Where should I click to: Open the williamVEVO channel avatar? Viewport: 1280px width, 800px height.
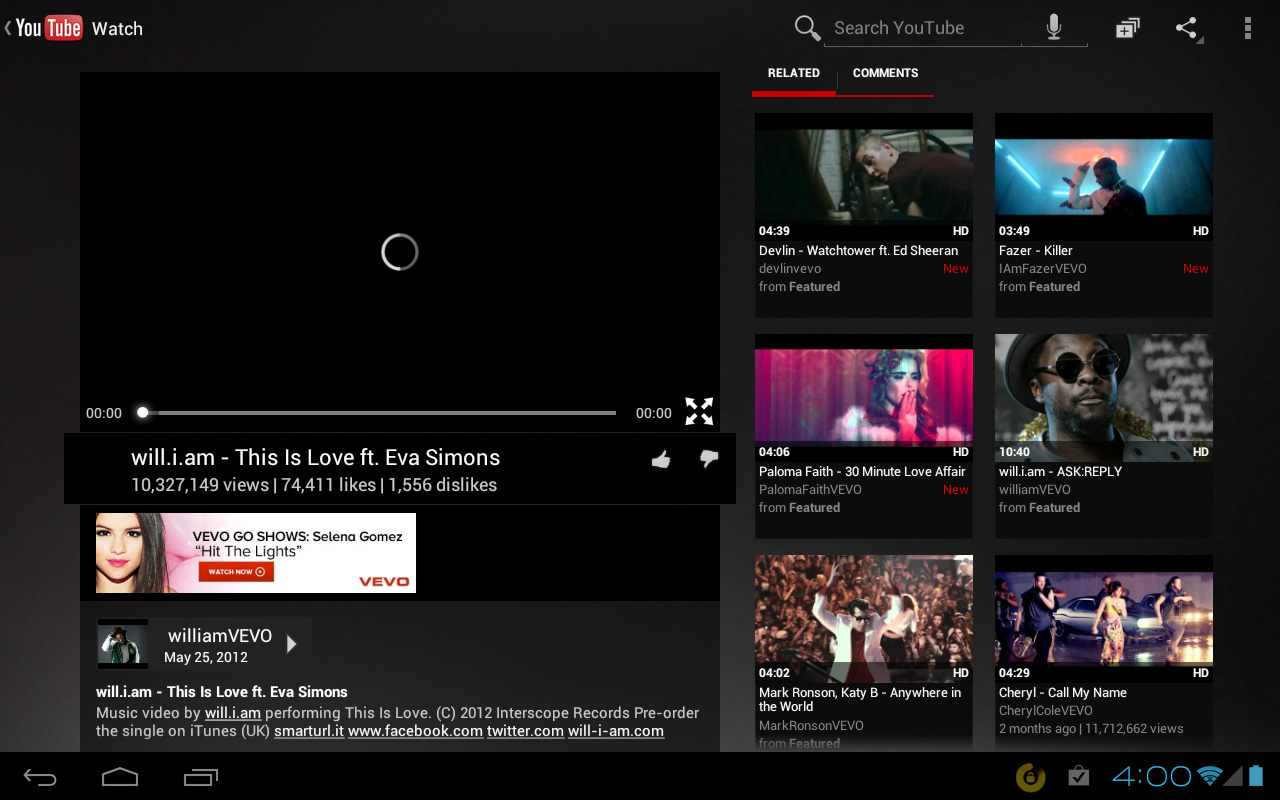tap(122, 643)
